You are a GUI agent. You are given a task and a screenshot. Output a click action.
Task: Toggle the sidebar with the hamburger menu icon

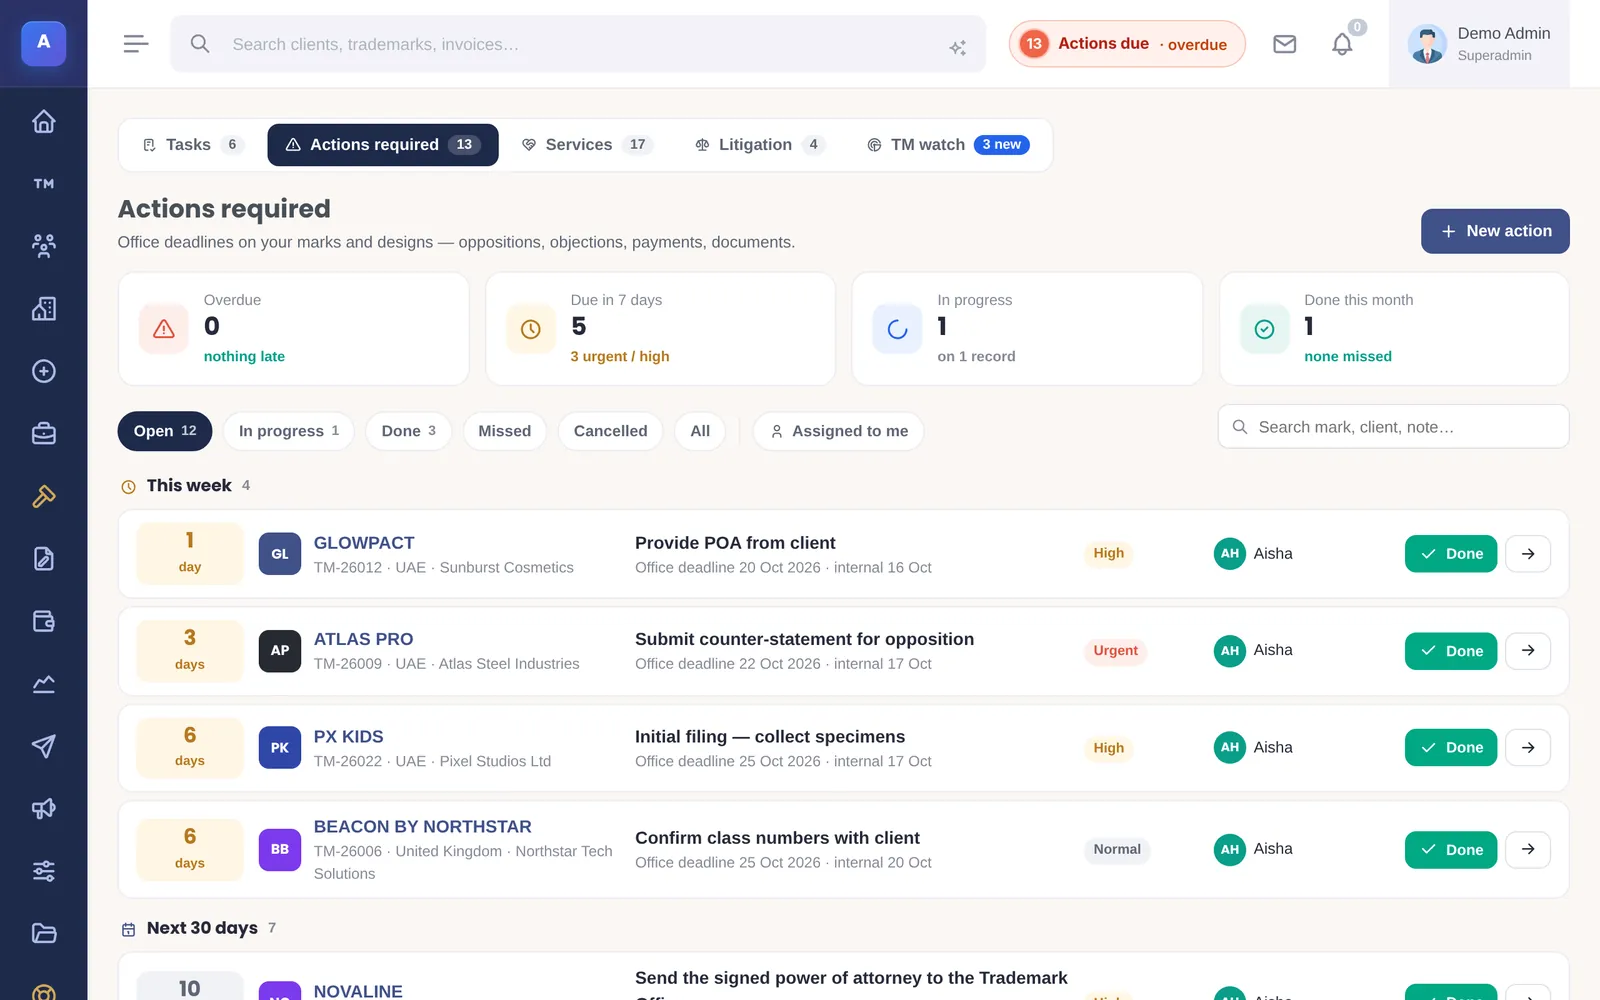pos(136,44)
